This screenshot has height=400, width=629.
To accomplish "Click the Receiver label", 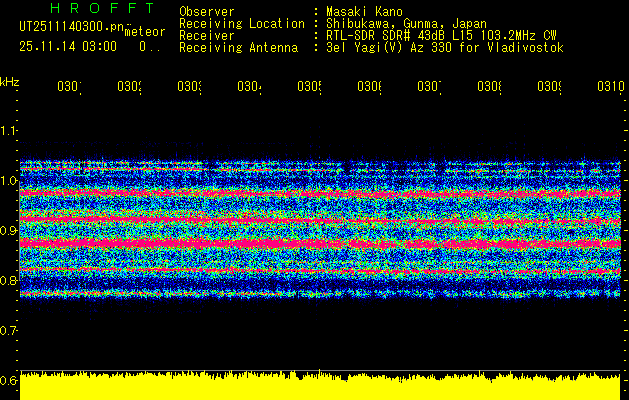I will click(207, 36).
